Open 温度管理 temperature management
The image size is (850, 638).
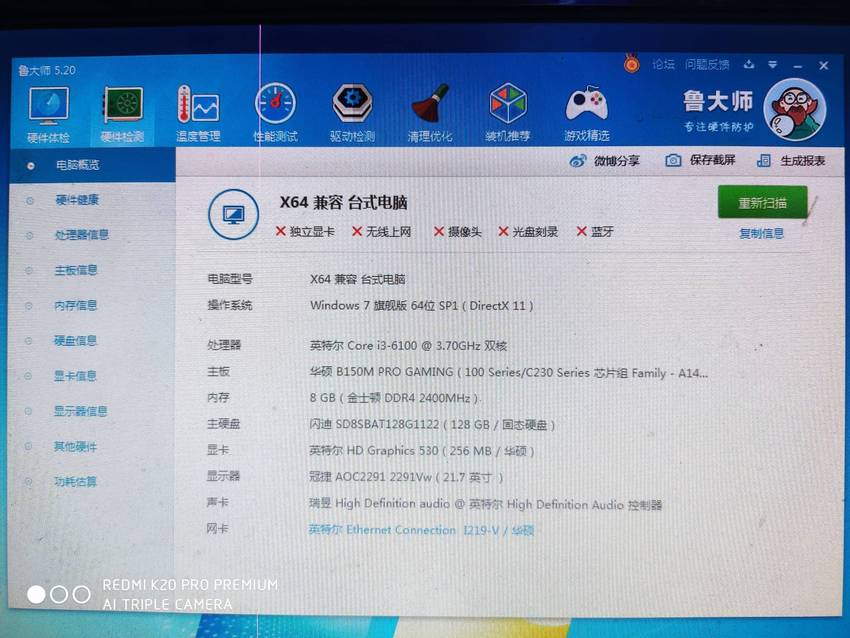(x=198, y=113)
